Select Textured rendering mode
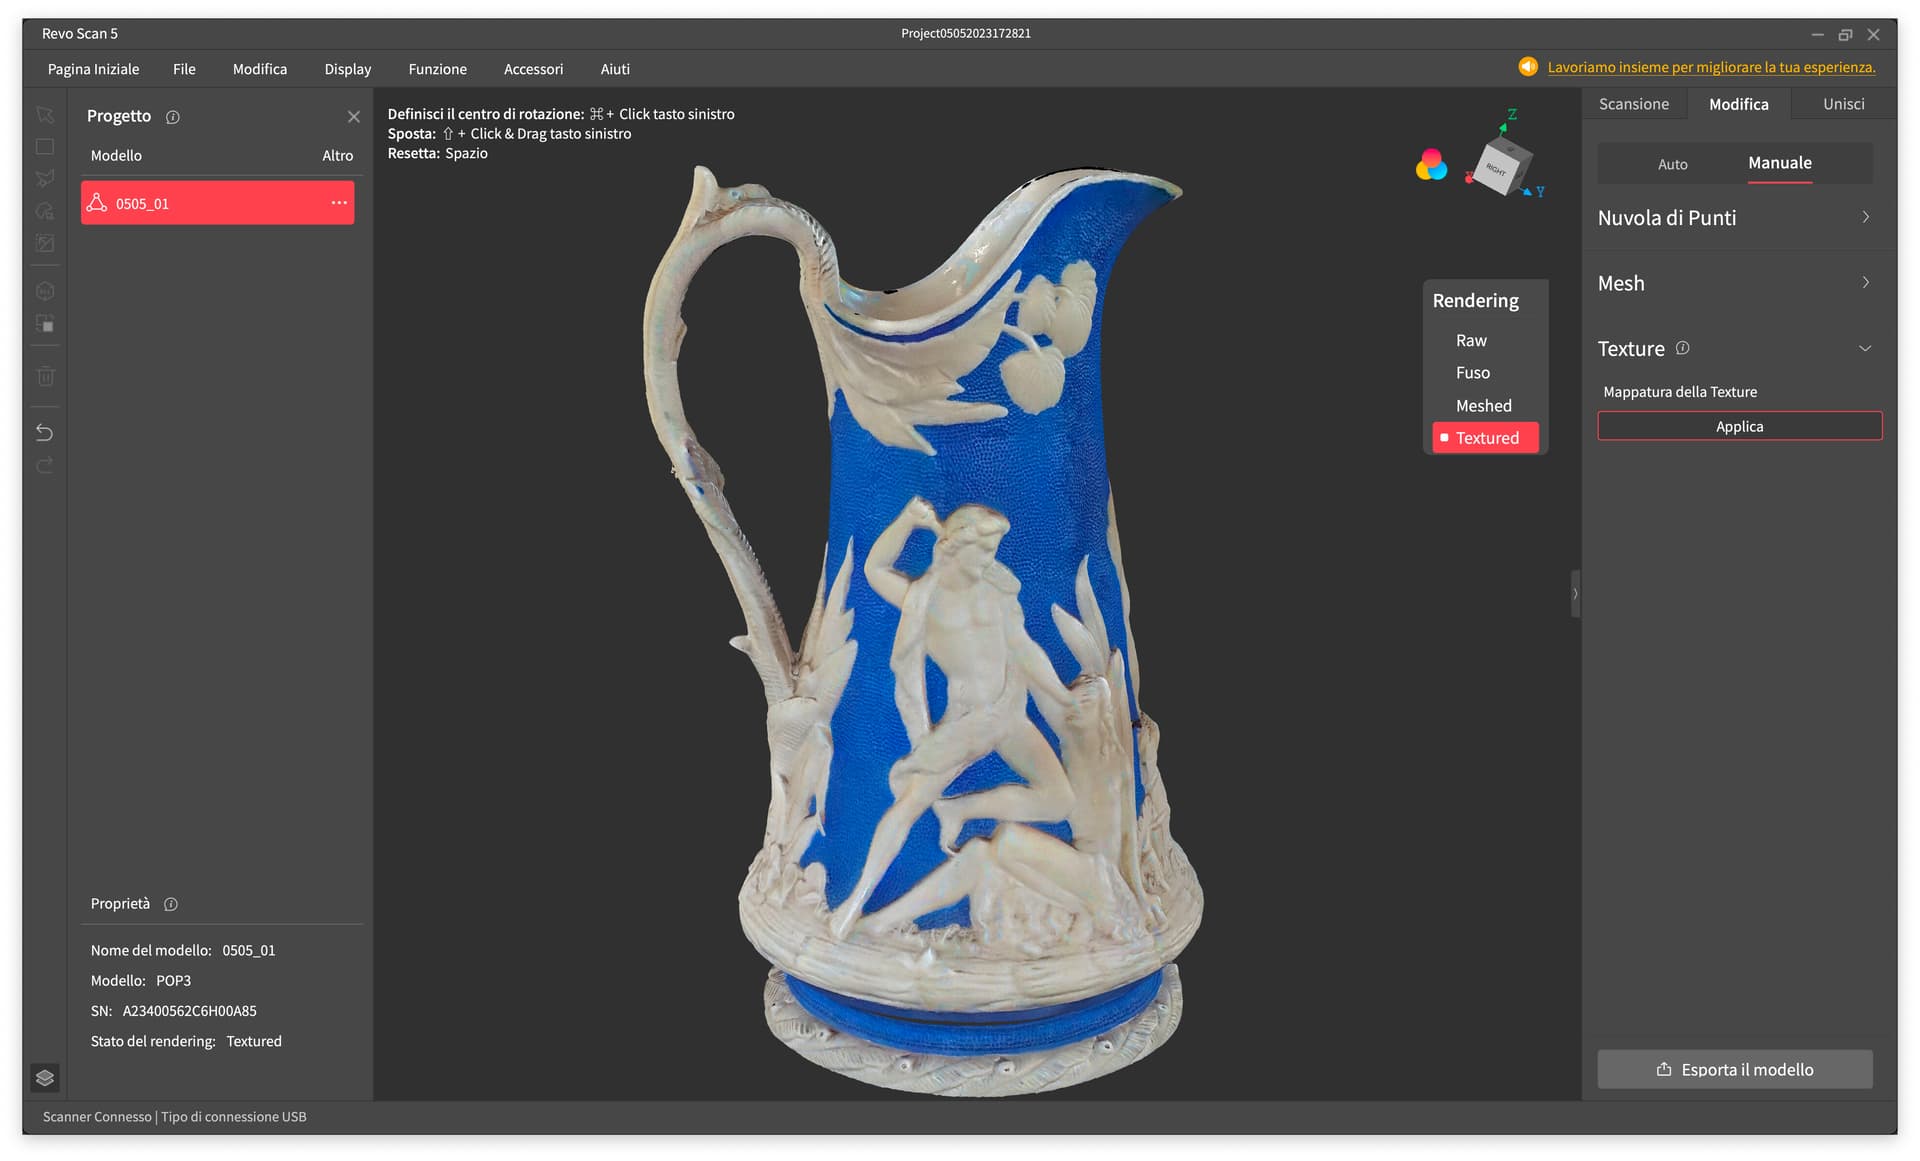1920x1161 pixels. pyautogui.click(x=1485, y=438)
